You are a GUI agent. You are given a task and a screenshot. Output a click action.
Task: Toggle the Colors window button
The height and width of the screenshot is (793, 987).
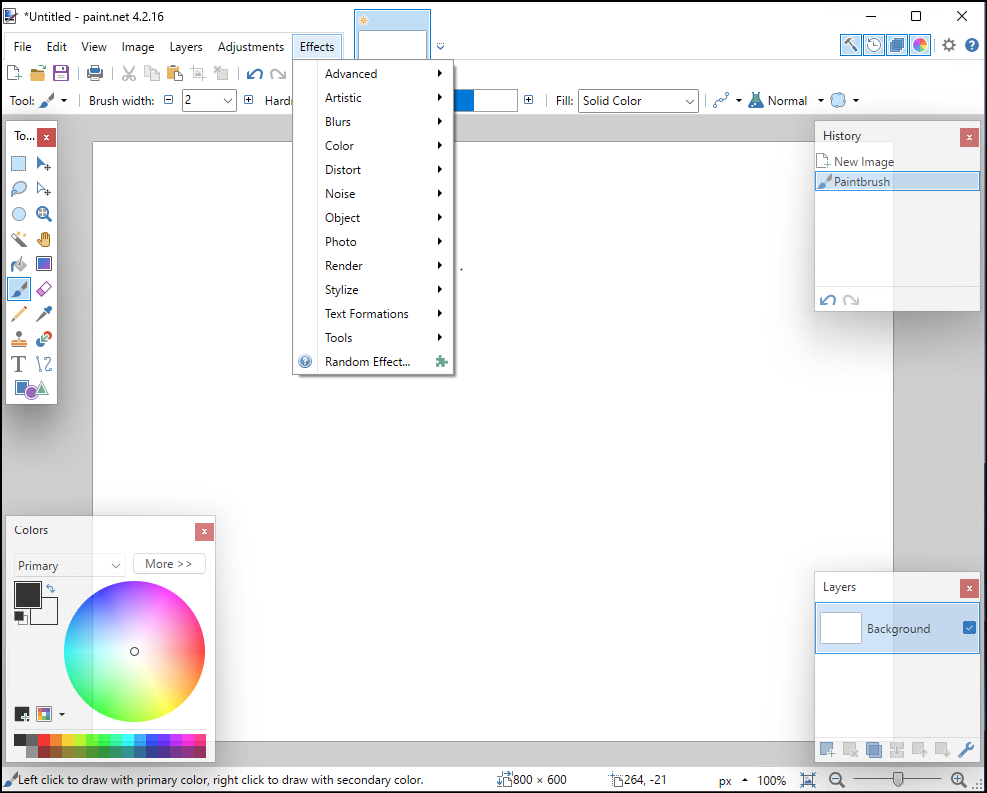coord(920,45)
